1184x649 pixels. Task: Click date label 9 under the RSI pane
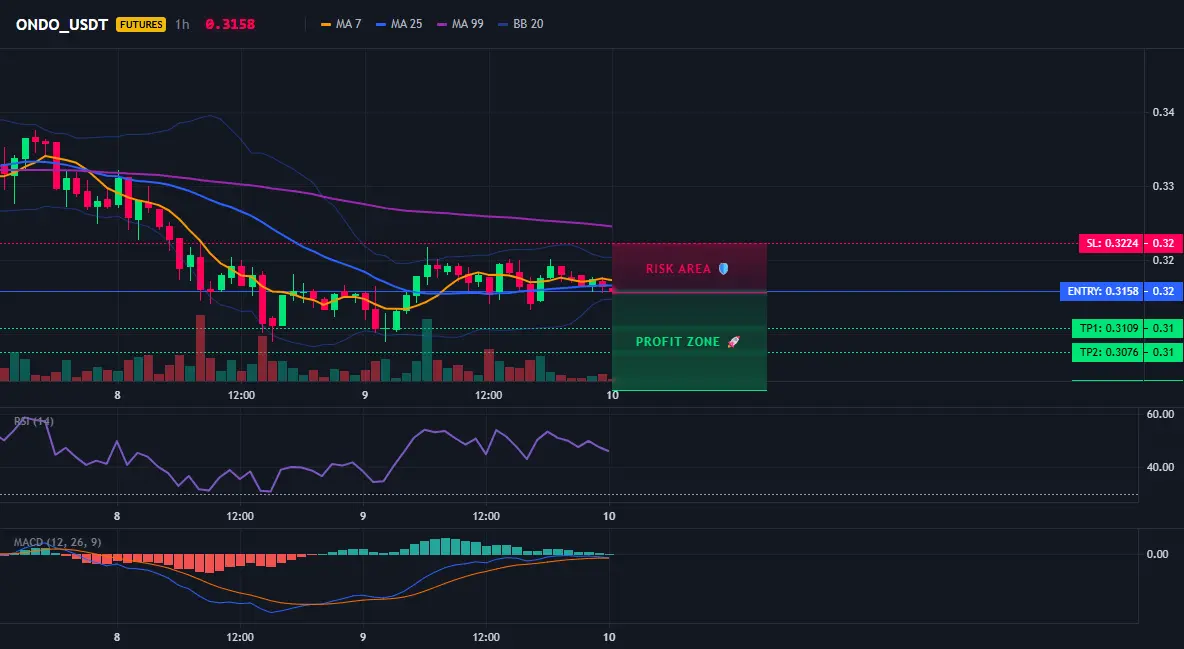tap(363, 517)
